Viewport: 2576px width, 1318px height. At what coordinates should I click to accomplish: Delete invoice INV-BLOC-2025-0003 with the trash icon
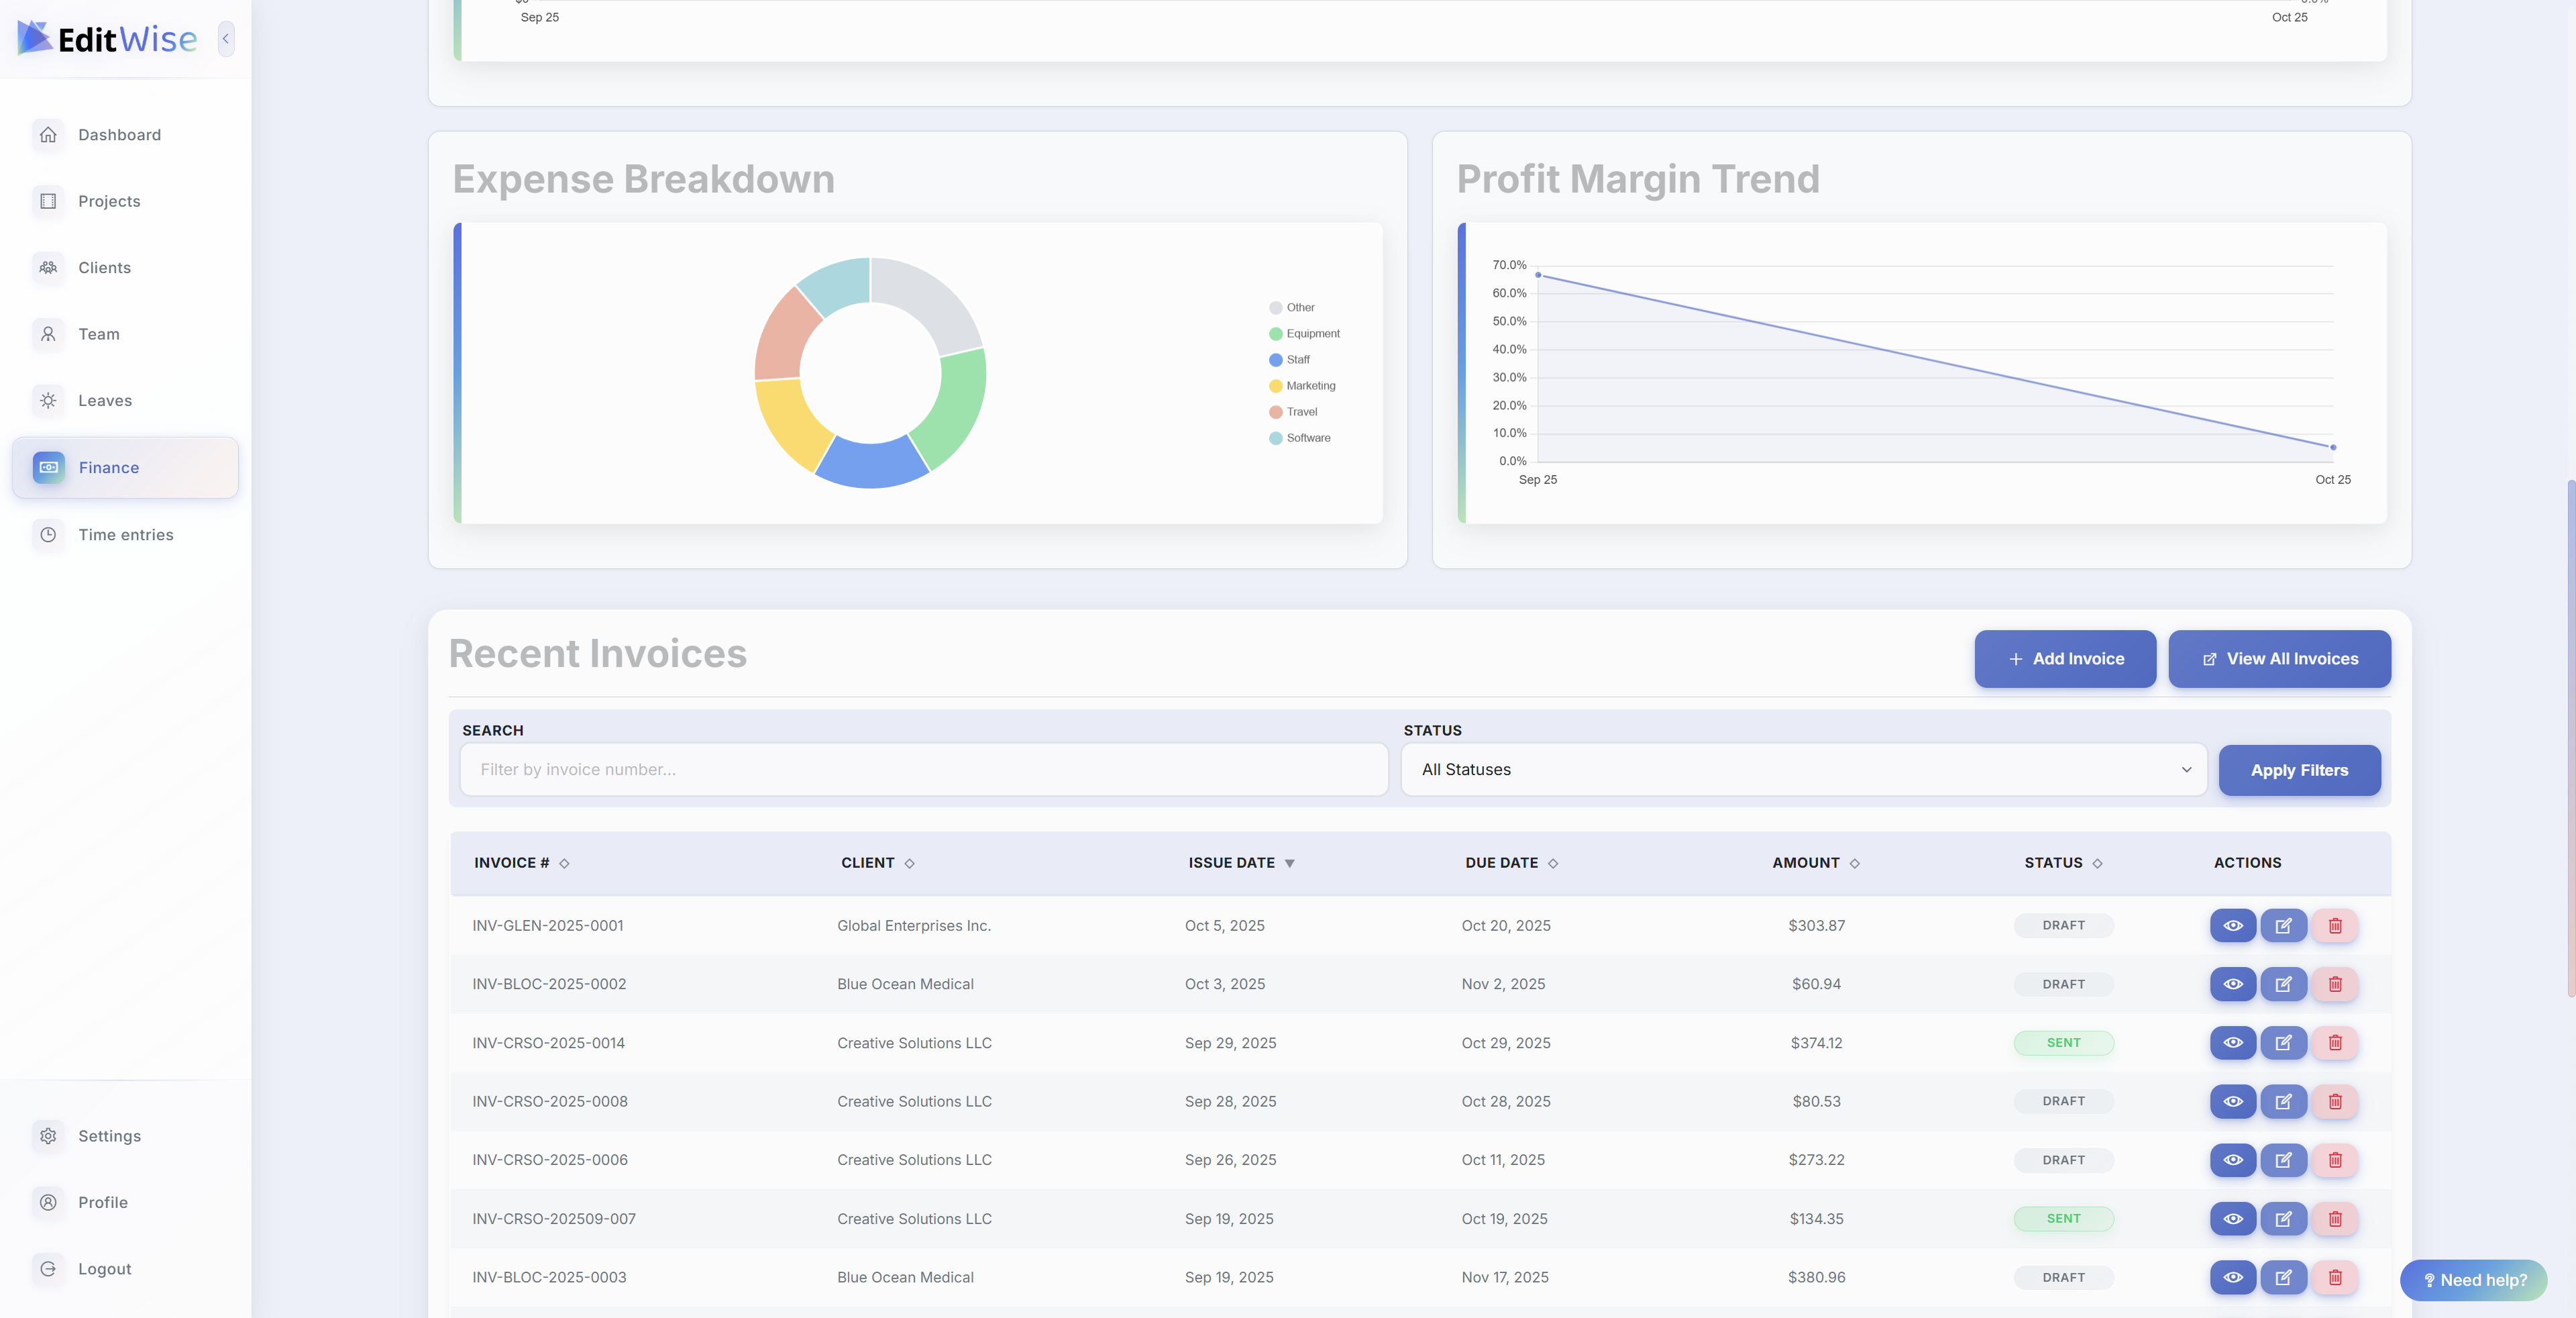tap(2335, 1277)
